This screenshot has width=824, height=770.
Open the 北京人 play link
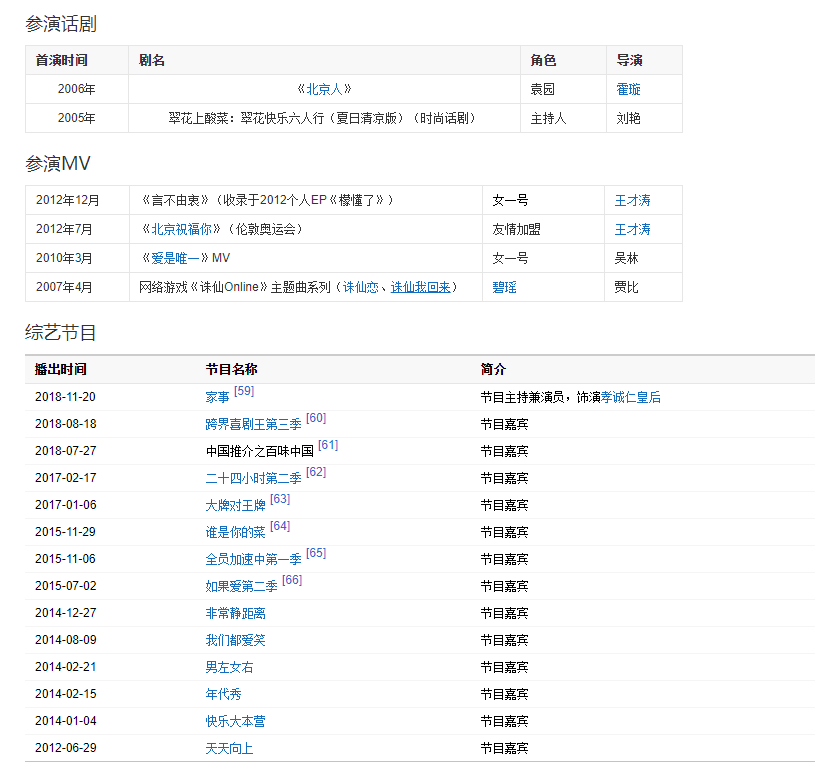click(x=324, y=89)
